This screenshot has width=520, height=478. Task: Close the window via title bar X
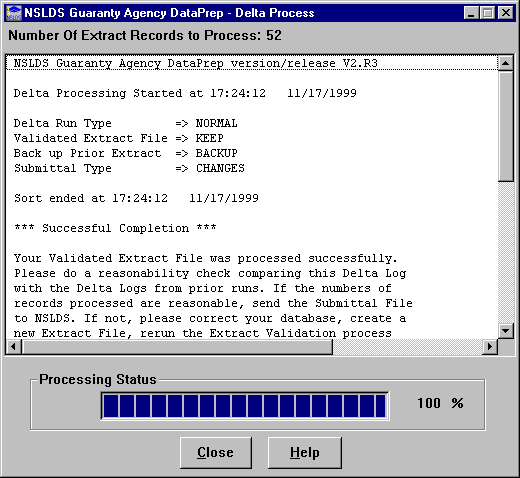(x=506, y=13)
